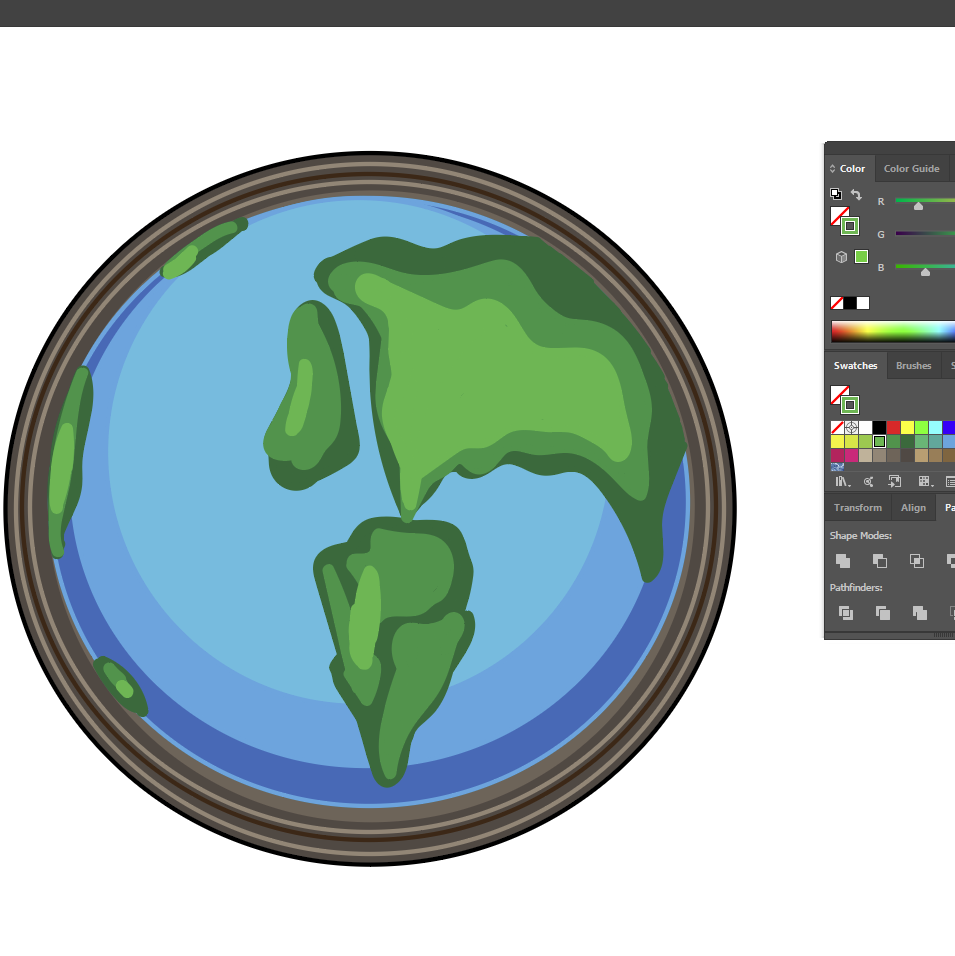Click the out-of-web-color cube icon

841,257
